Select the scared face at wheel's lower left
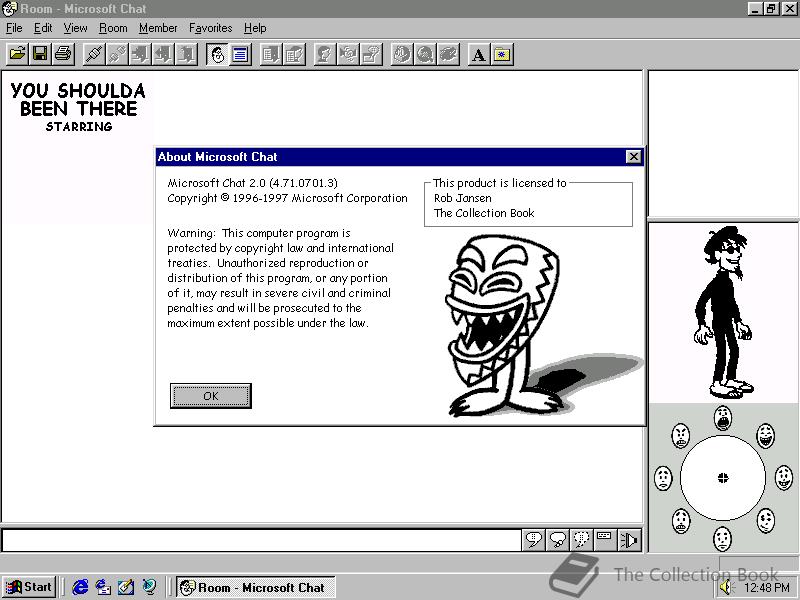The image size is (800, 600). [x=681, y=521]
